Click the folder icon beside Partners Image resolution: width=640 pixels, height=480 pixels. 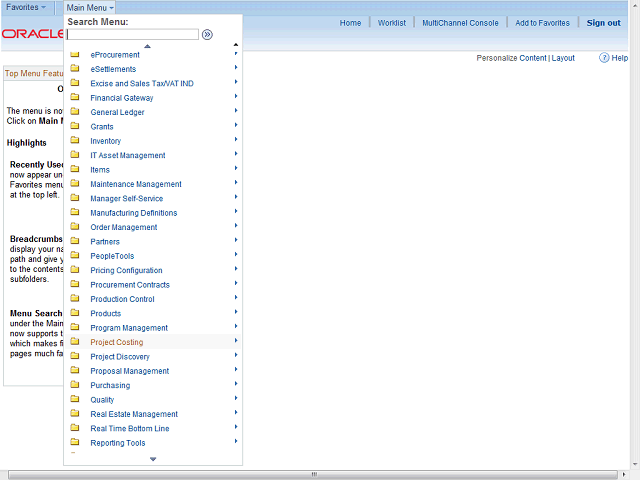(x=75, y=241)
